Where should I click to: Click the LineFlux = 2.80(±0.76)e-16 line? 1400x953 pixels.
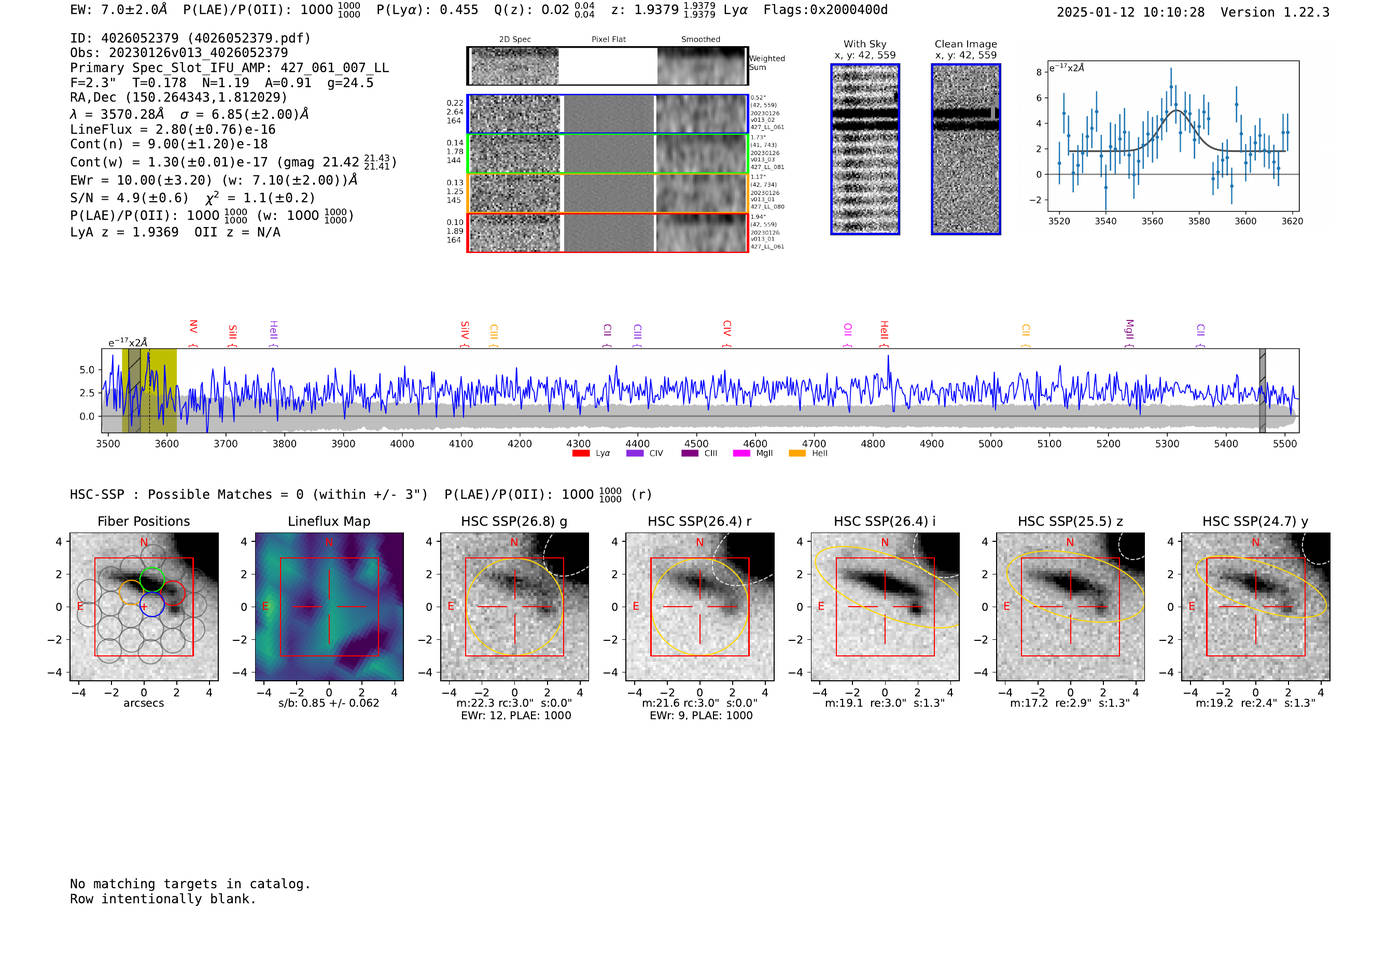coord(172,129)
